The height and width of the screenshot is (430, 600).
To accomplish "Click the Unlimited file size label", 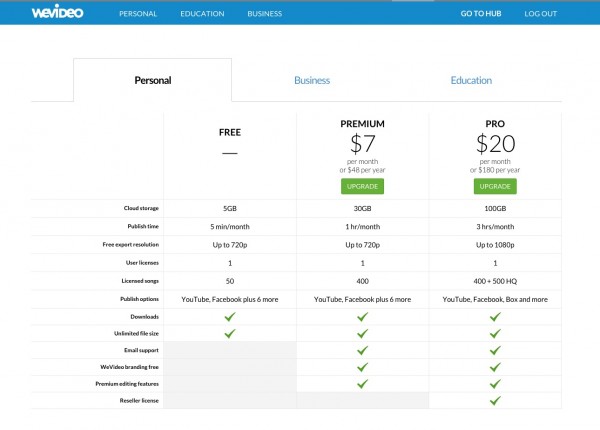I will pyautogui.click(x=136, y=334).
